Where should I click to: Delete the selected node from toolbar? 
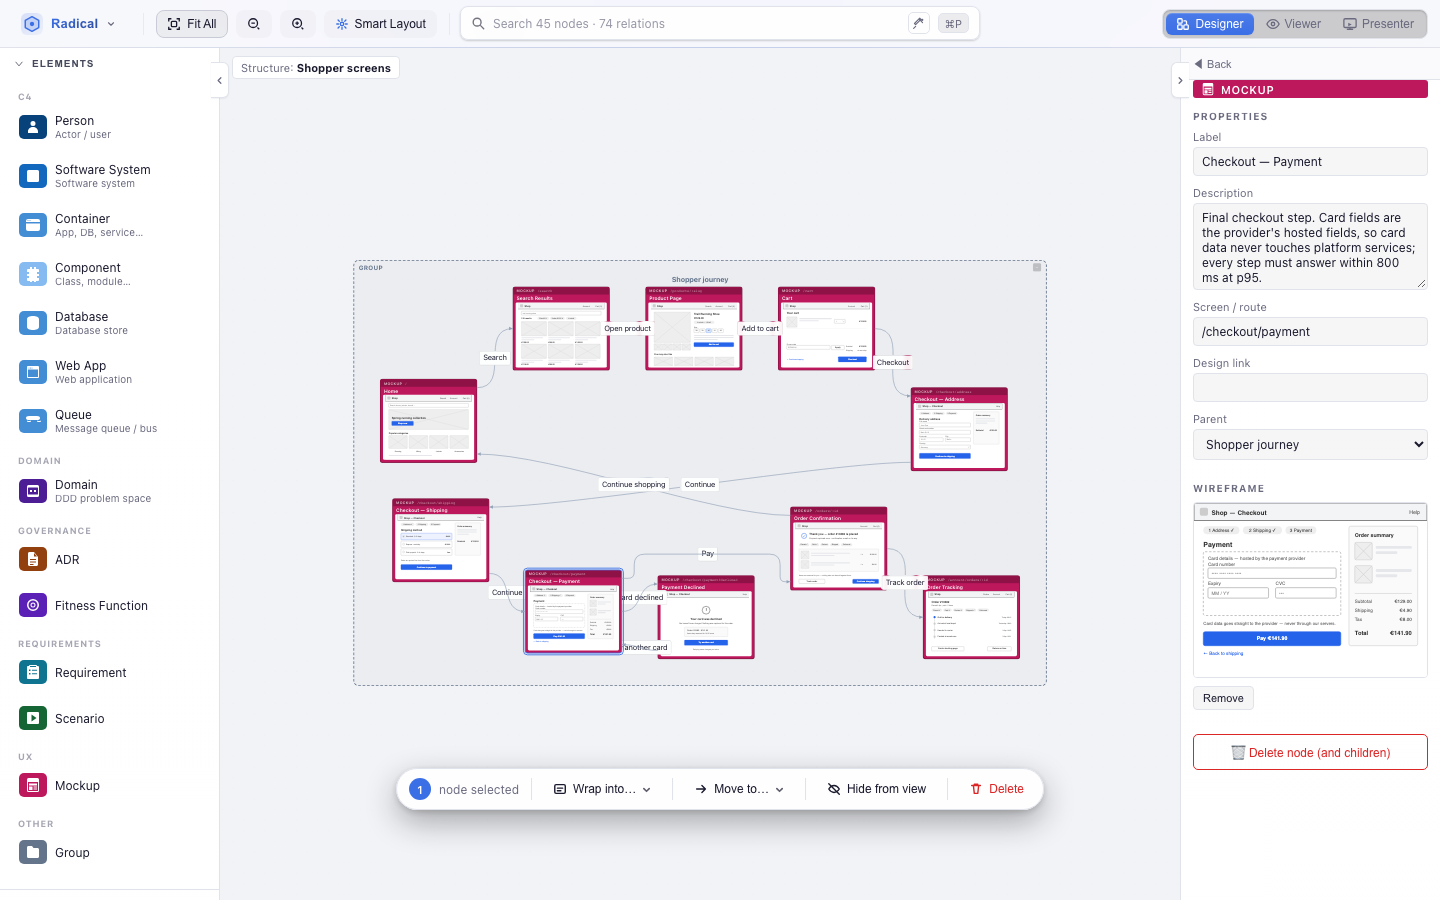click(x=997, y=789)
